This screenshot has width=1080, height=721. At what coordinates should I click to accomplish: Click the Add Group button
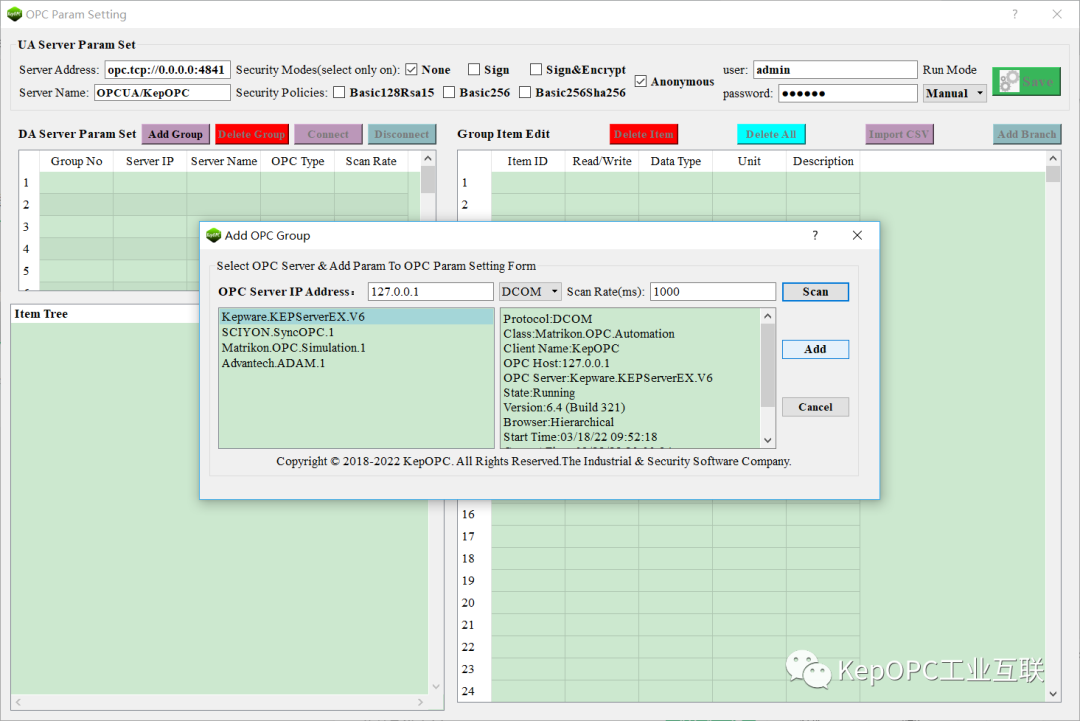pos(176,134)
